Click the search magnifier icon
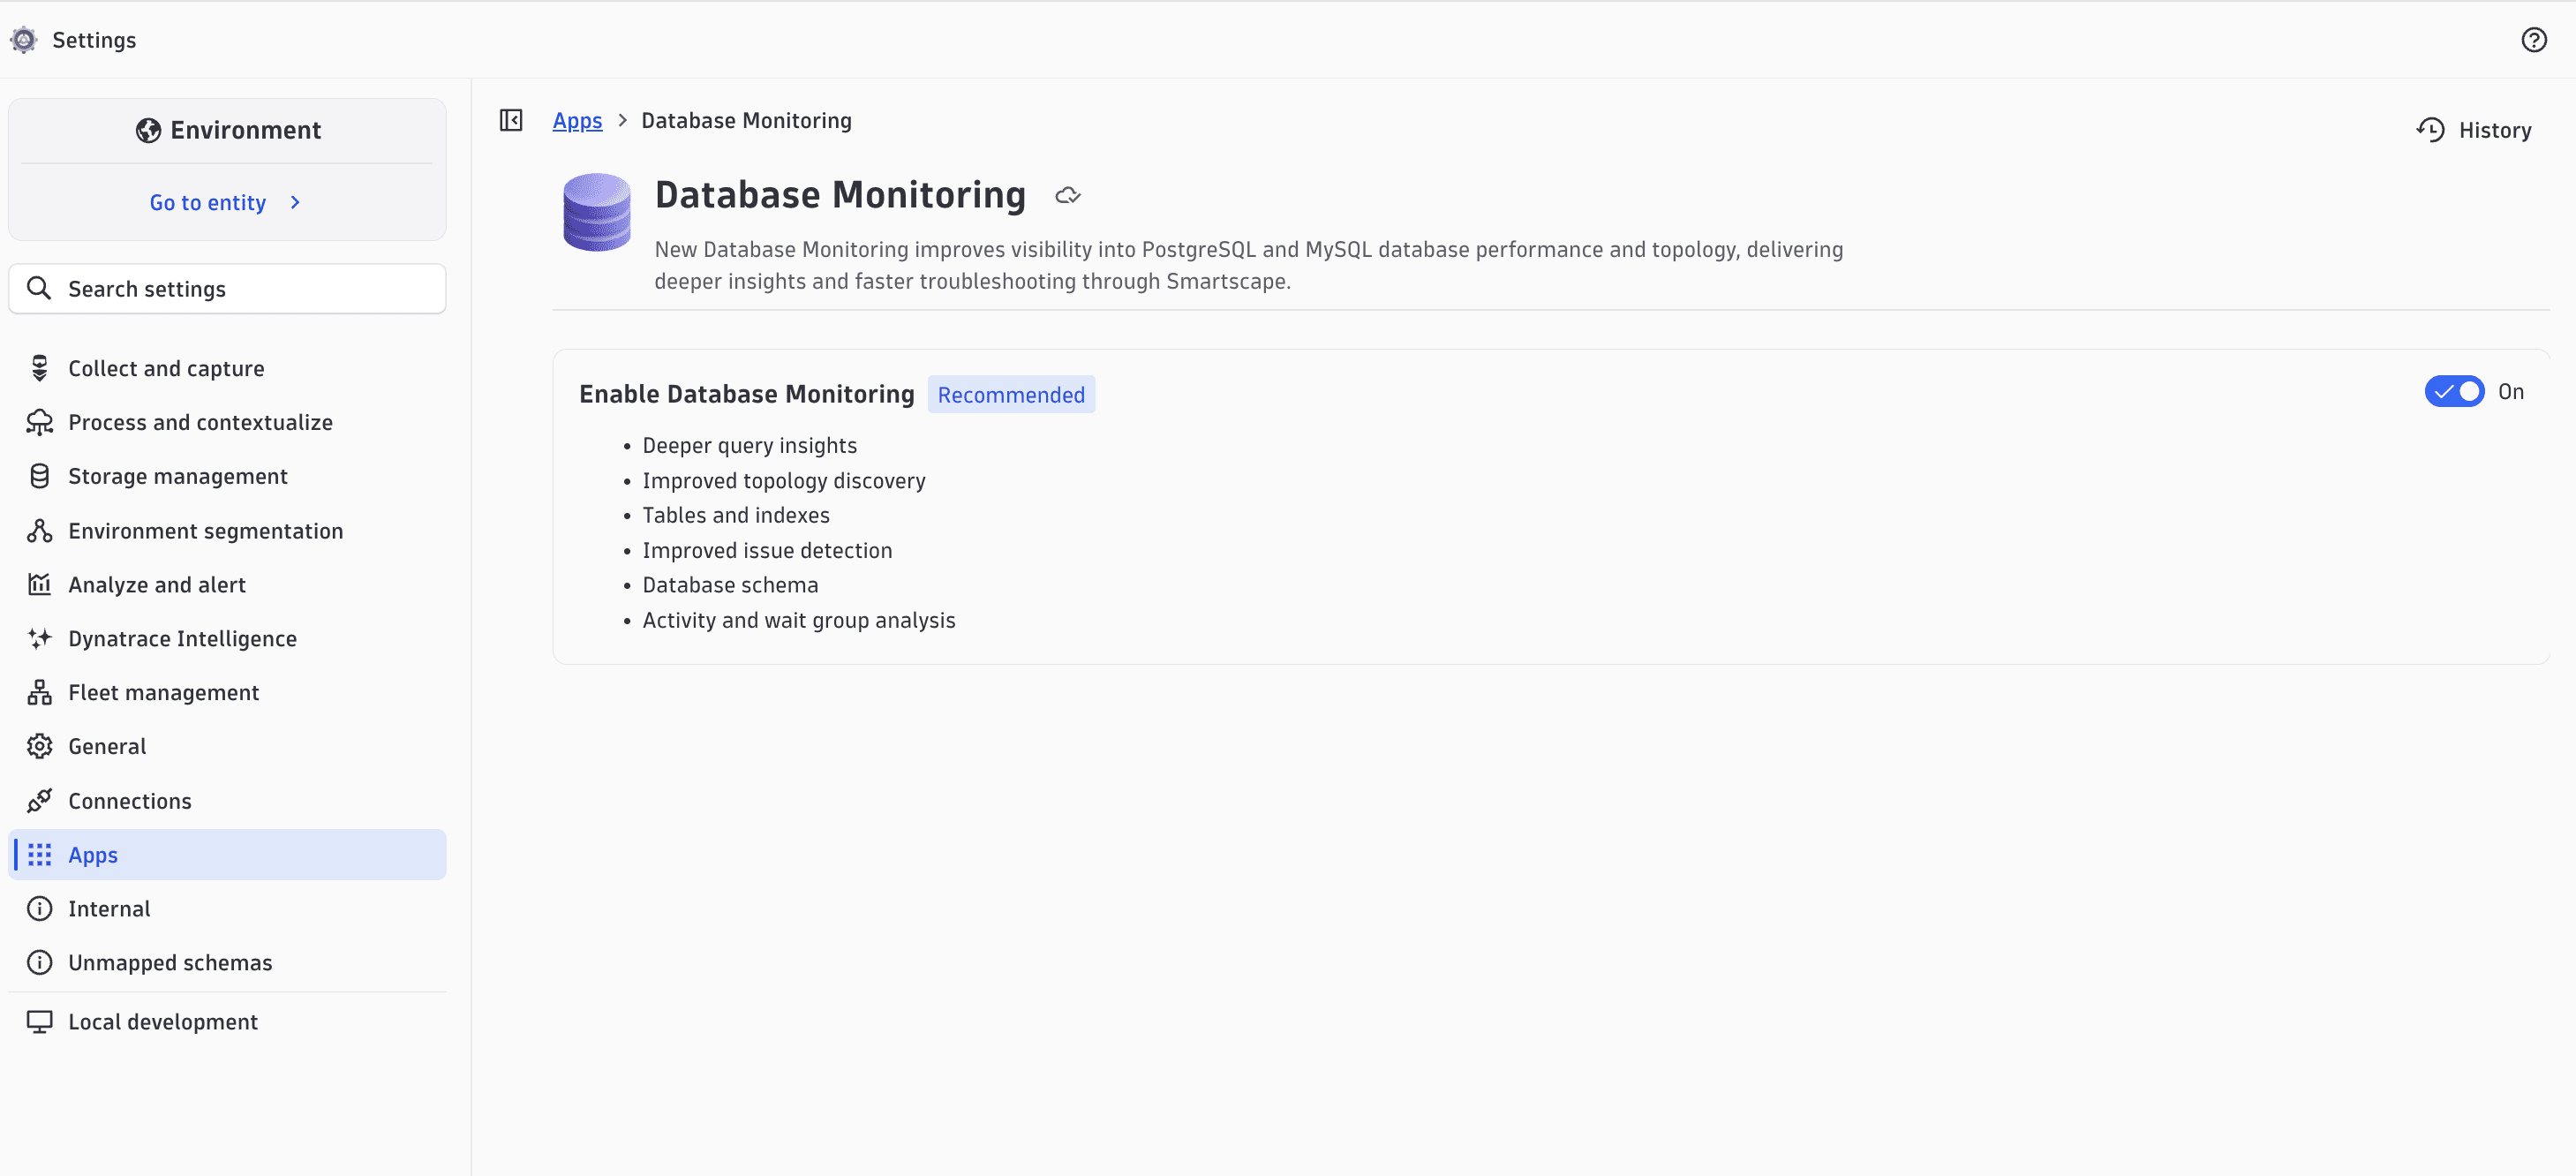The width and height of the screenshot is (2576, 1176). (x=39, y=289)
